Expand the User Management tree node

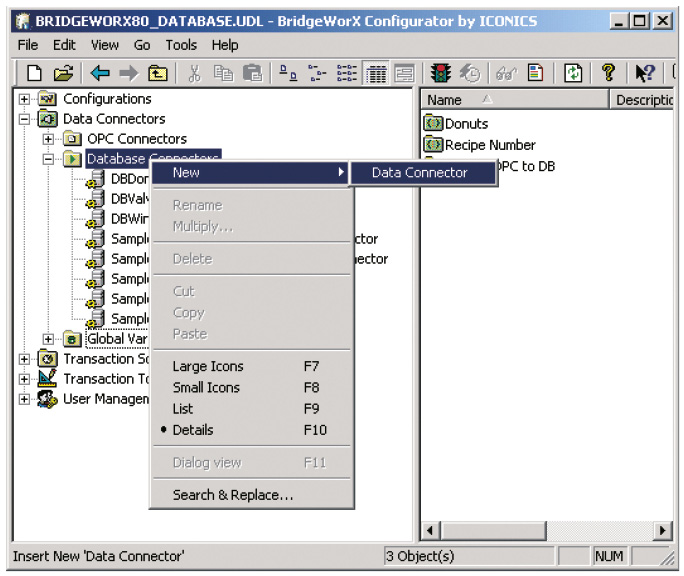point(24,399)
